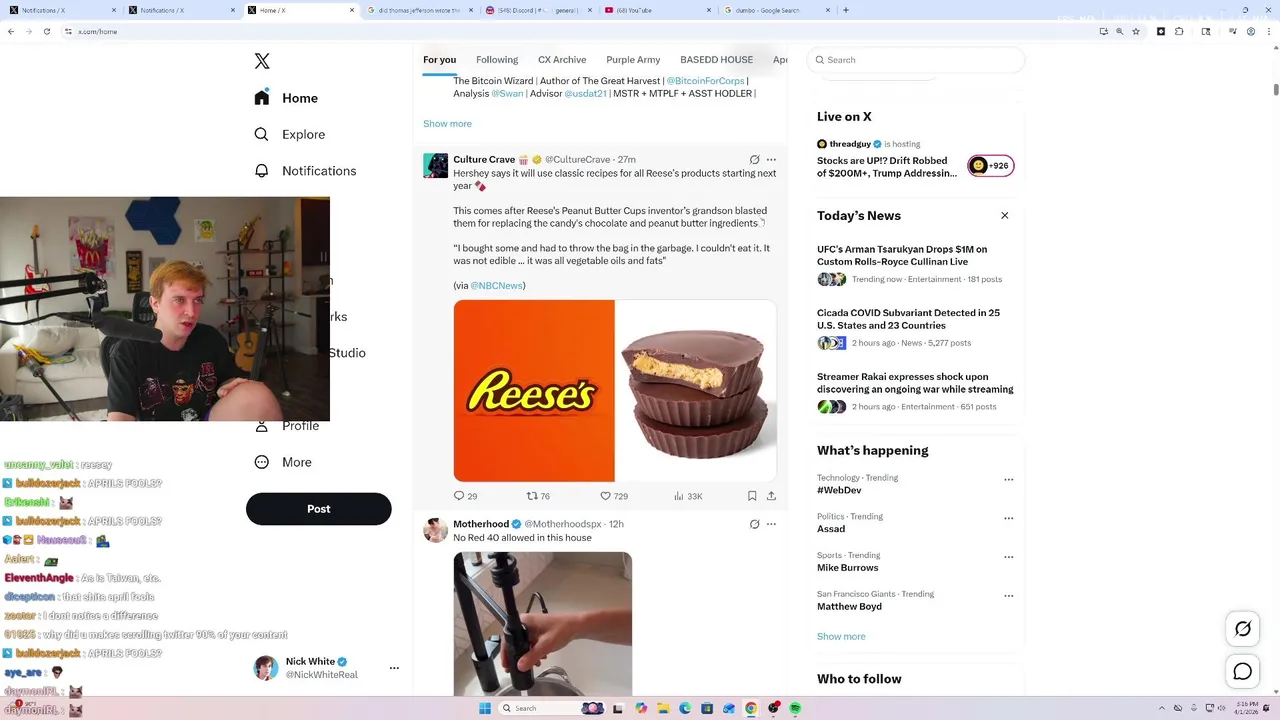Click the blue Post button

coord(318,509)
